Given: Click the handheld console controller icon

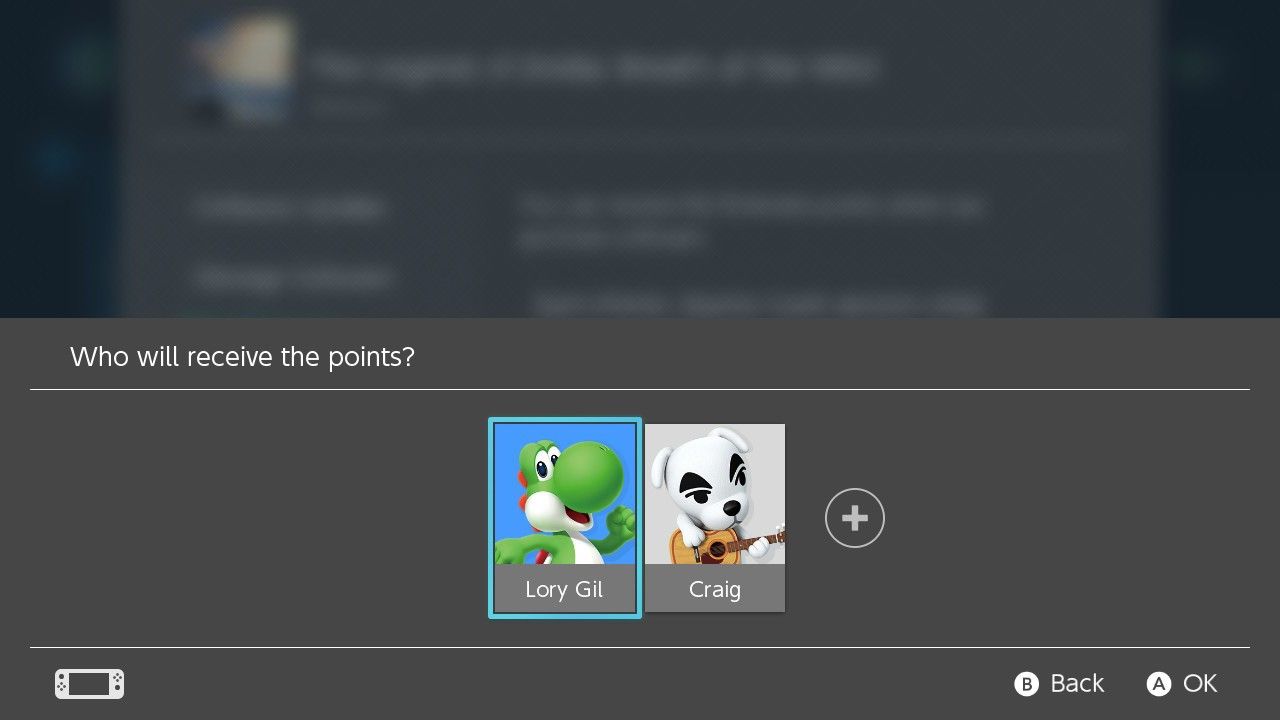Looking at the screenshot, I should pos(89,684).
